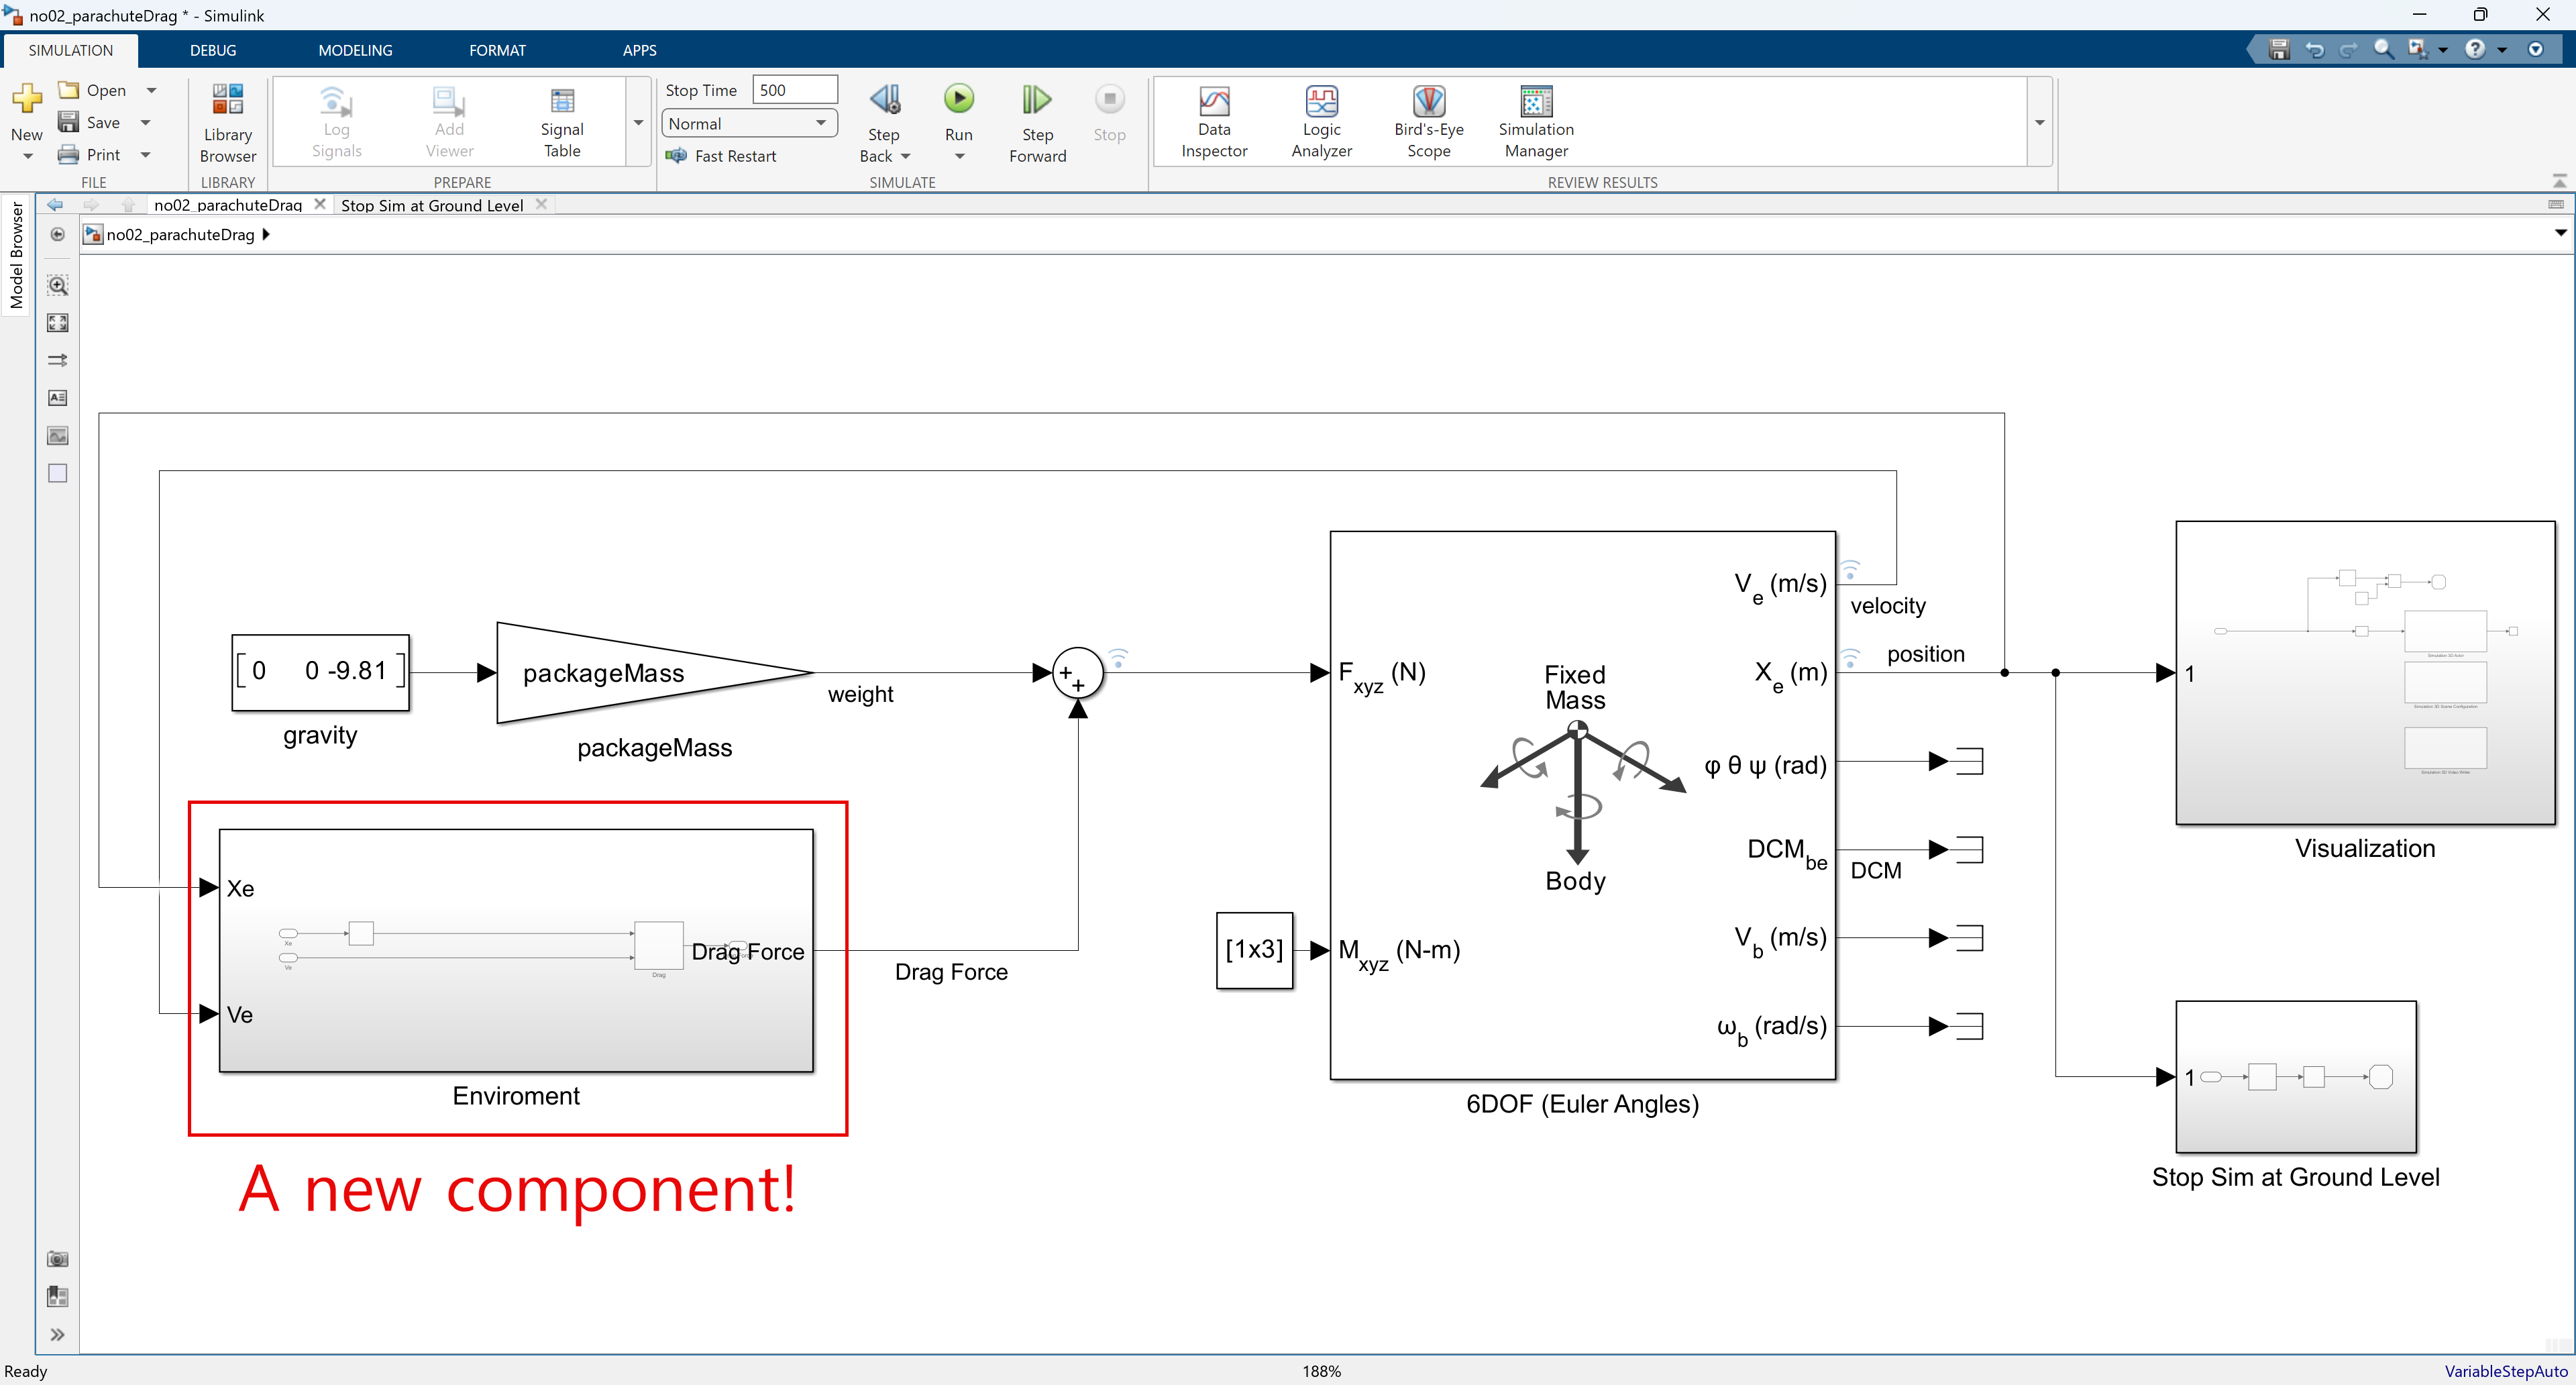
Task: Click the green Run button
Action: (958, 99)
